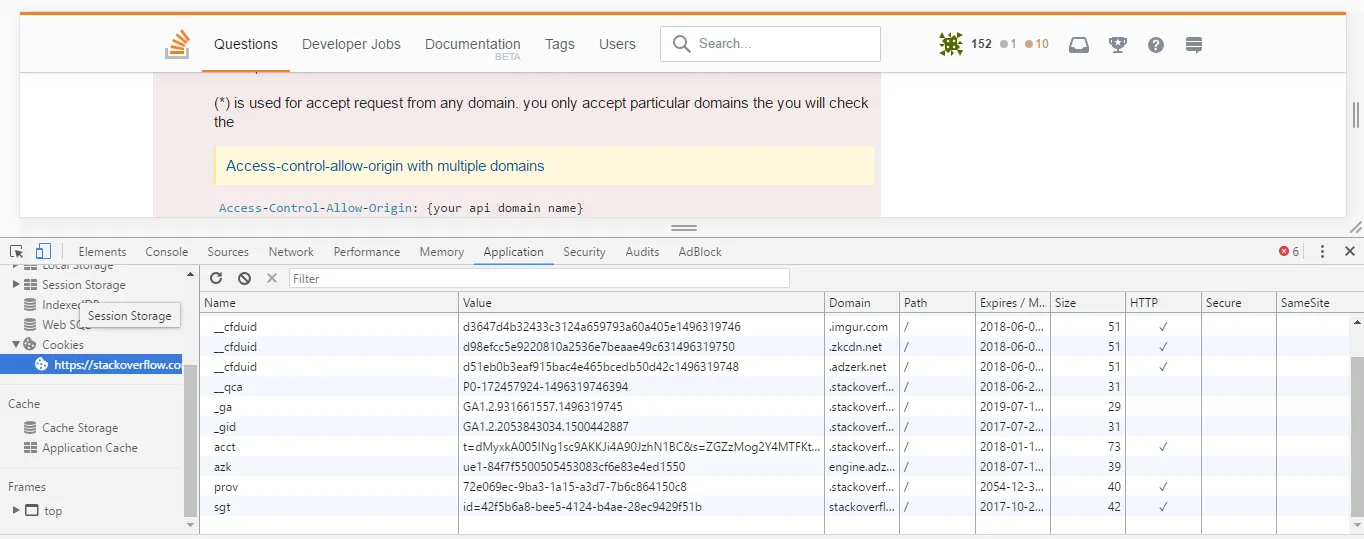Click the Stack Overflow logo icon
This screenshot has height=539, width=1364.
click(178, 45)
